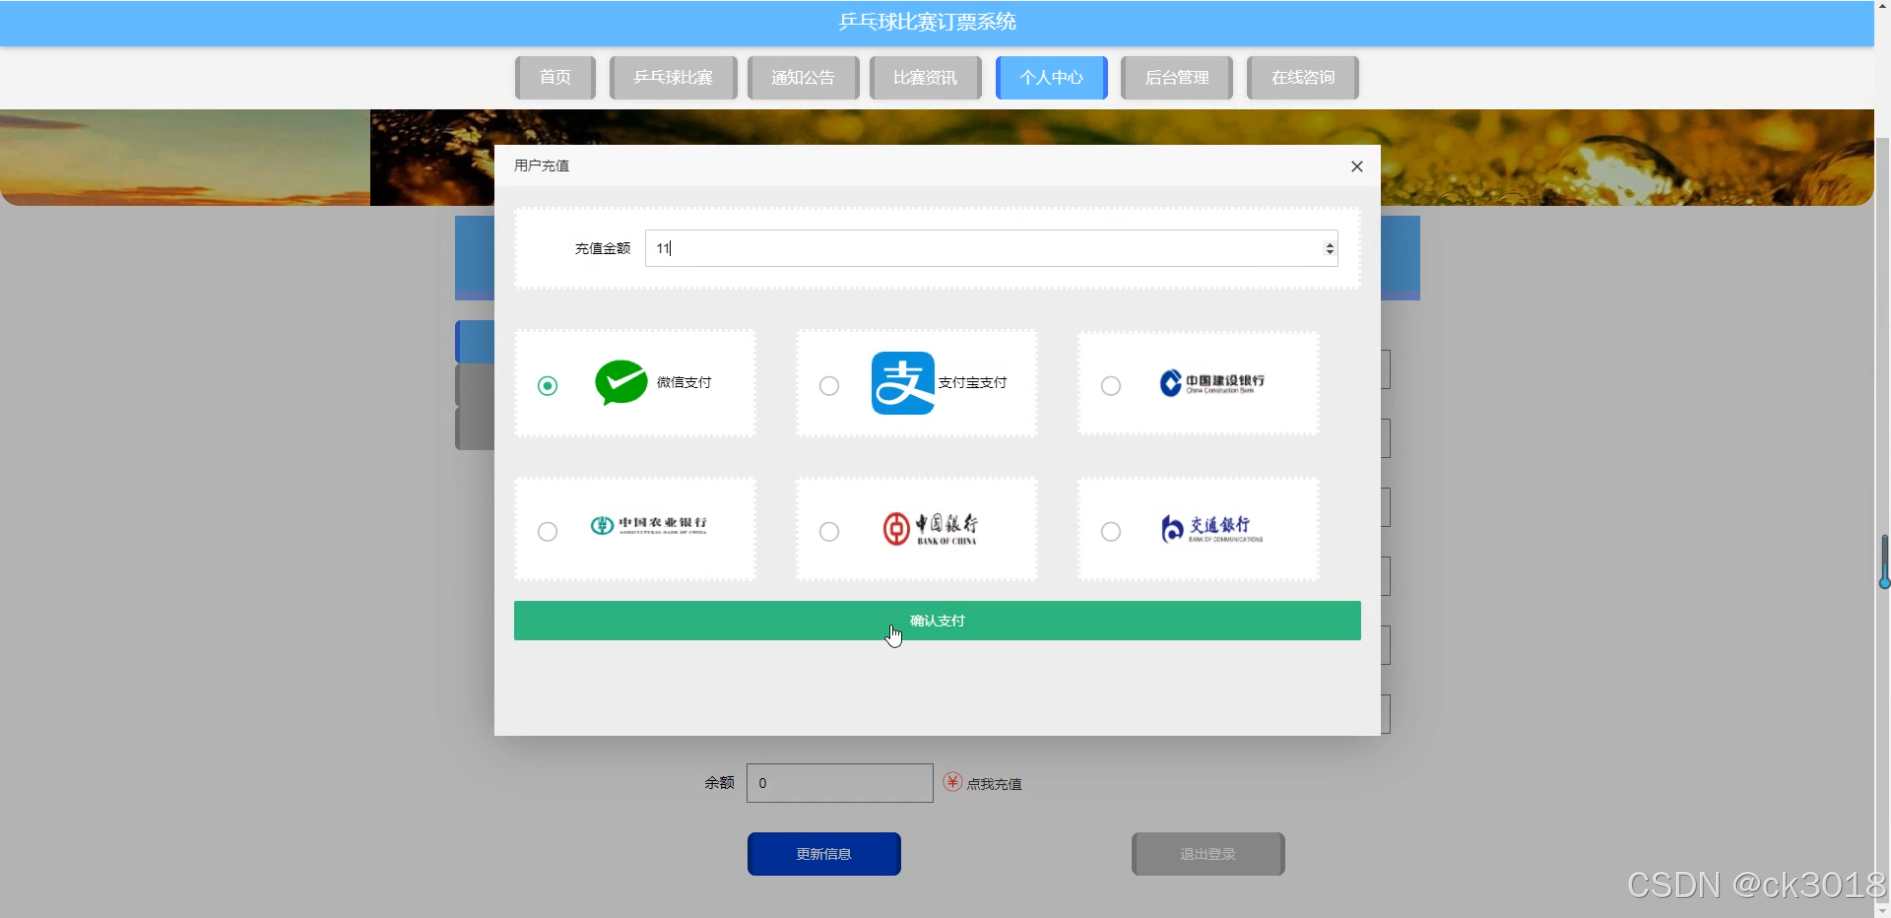1891x918 pixels.
Task: Click the 支付宝支付 label text
Action: [x=972, y=383]
